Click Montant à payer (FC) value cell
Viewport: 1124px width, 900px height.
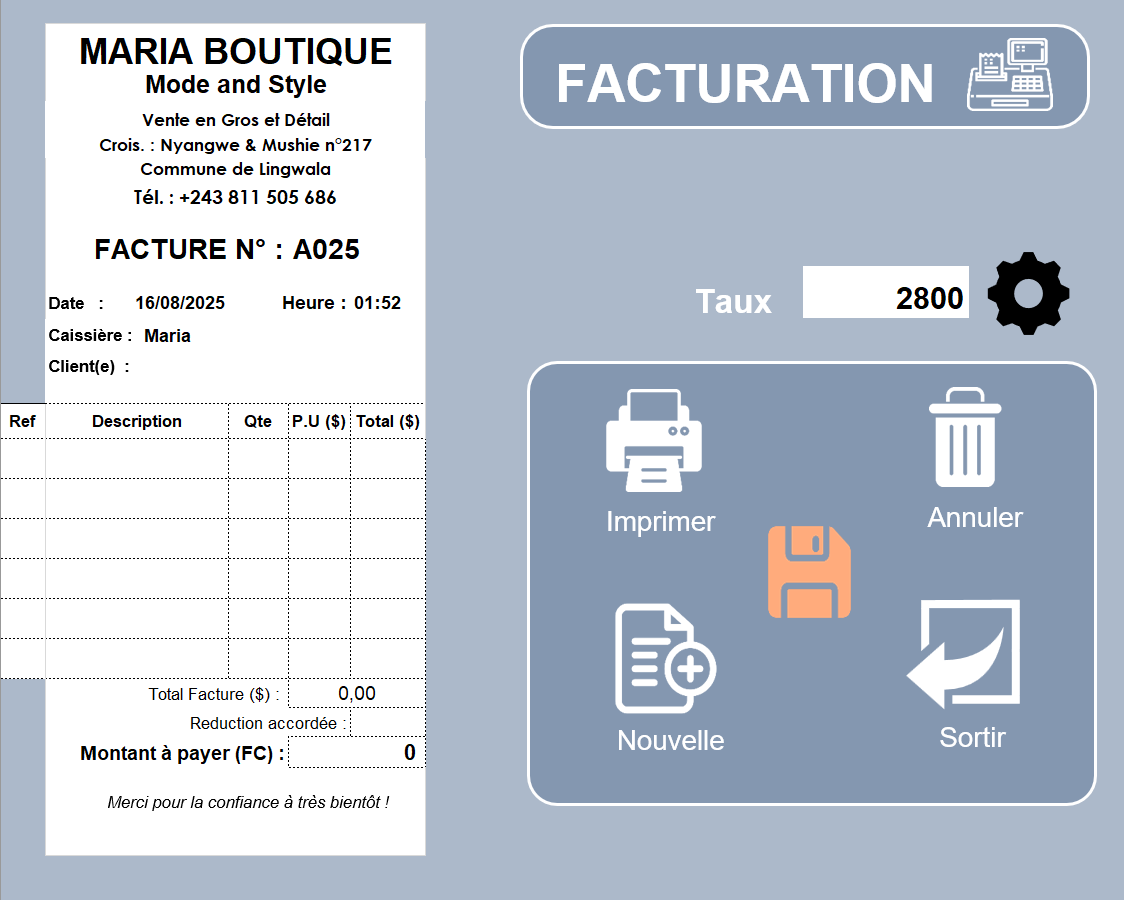tap(356, 753)
